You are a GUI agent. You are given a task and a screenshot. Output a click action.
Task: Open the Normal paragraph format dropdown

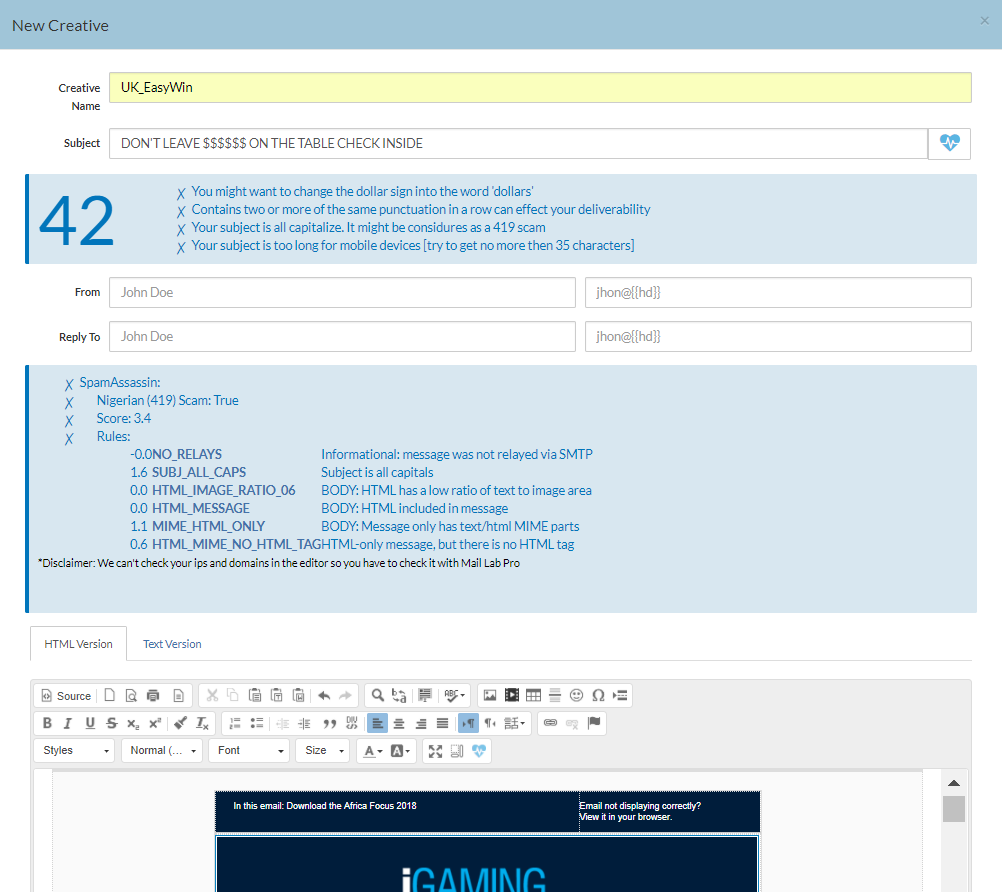tap(162, 750)
